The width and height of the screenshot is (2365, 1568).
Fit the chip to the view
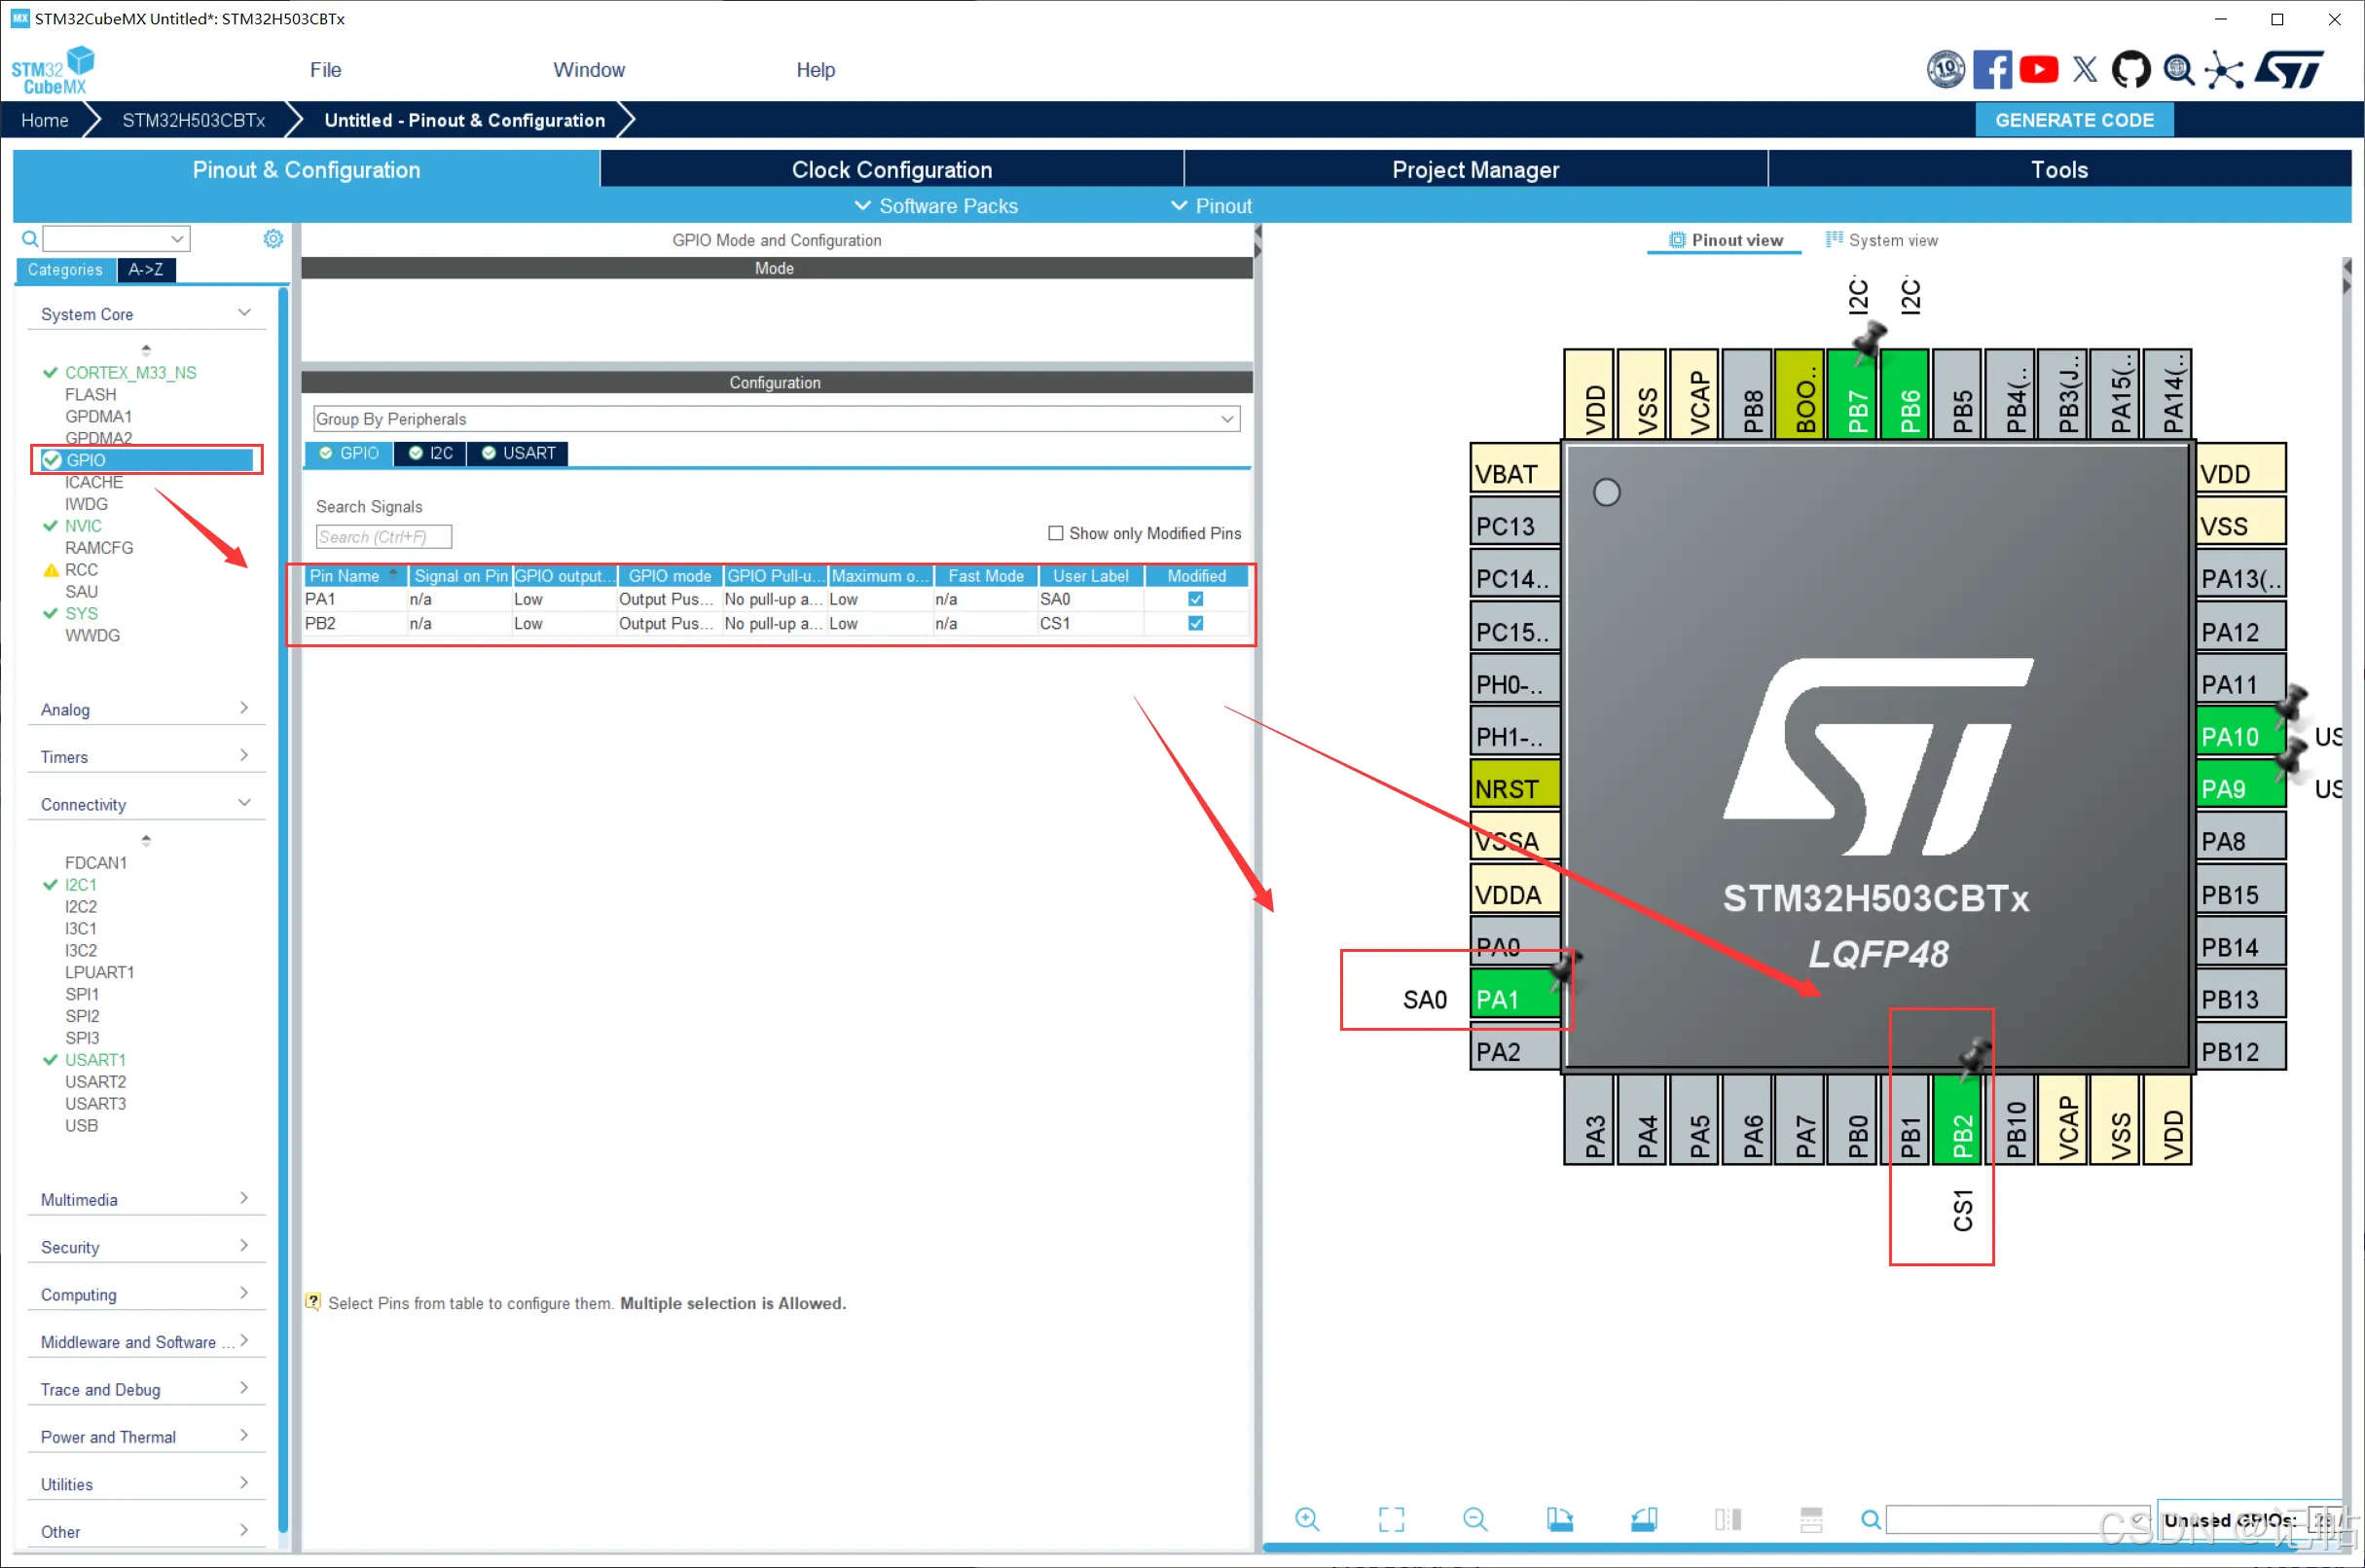pos(1391,1519)
